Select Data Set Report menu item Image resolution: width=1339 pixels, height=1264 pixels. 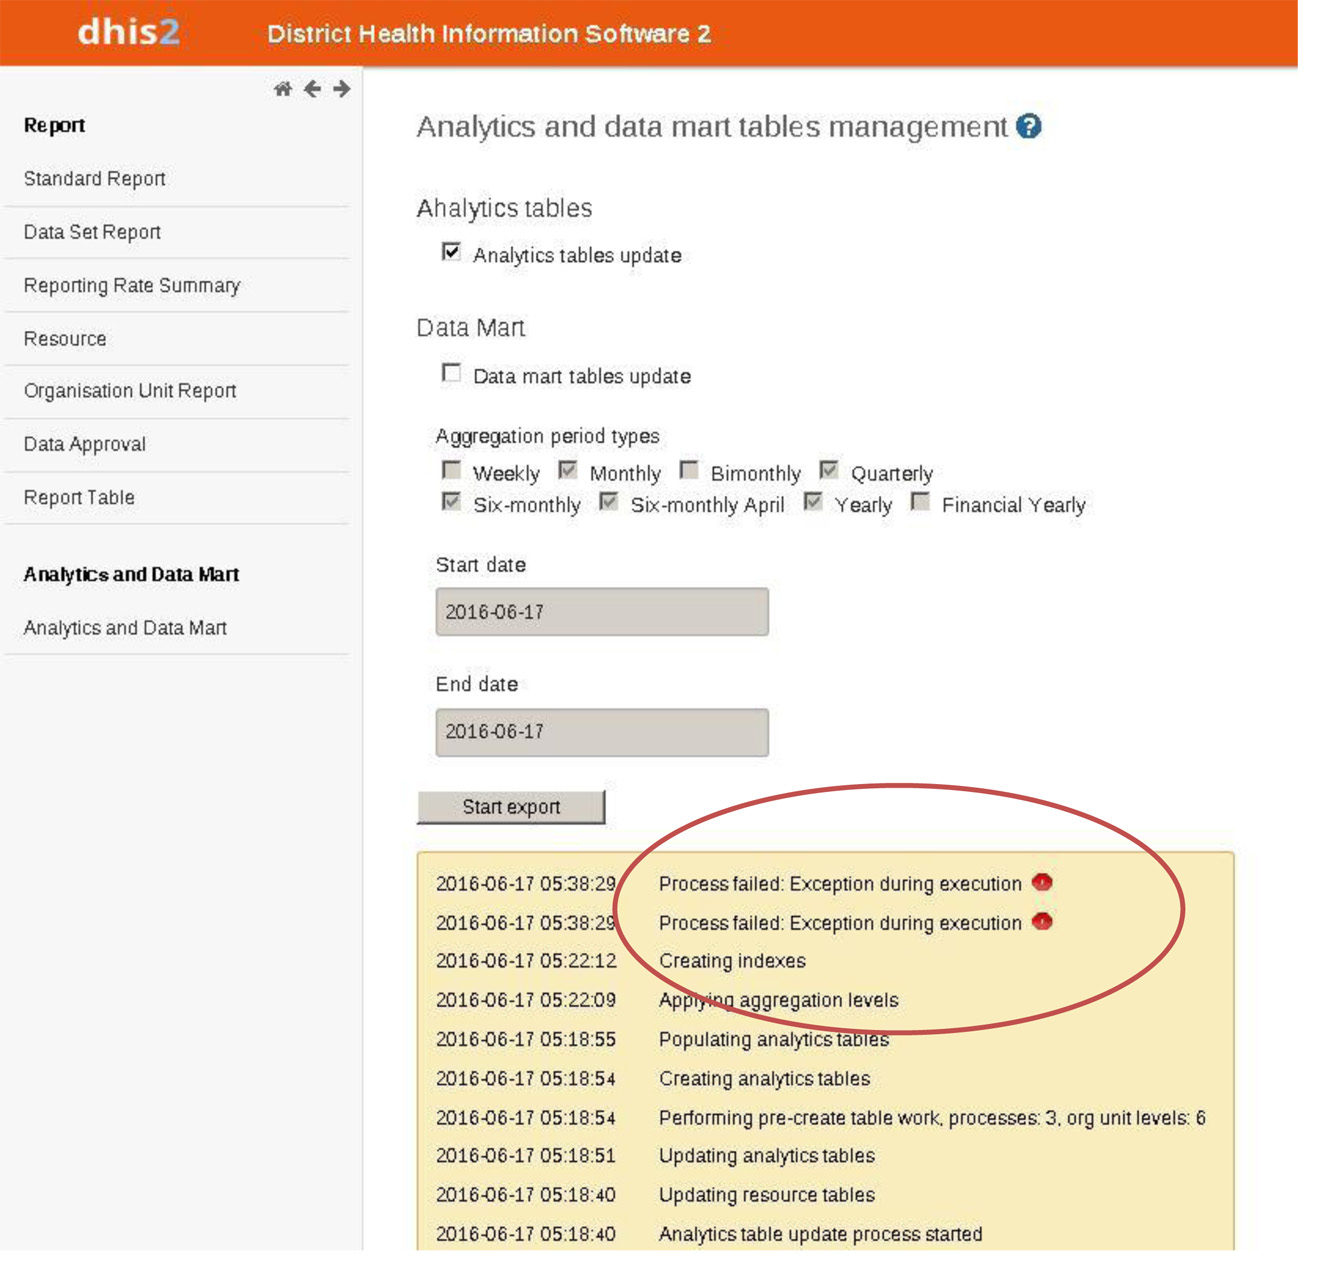tap(92, 232)
